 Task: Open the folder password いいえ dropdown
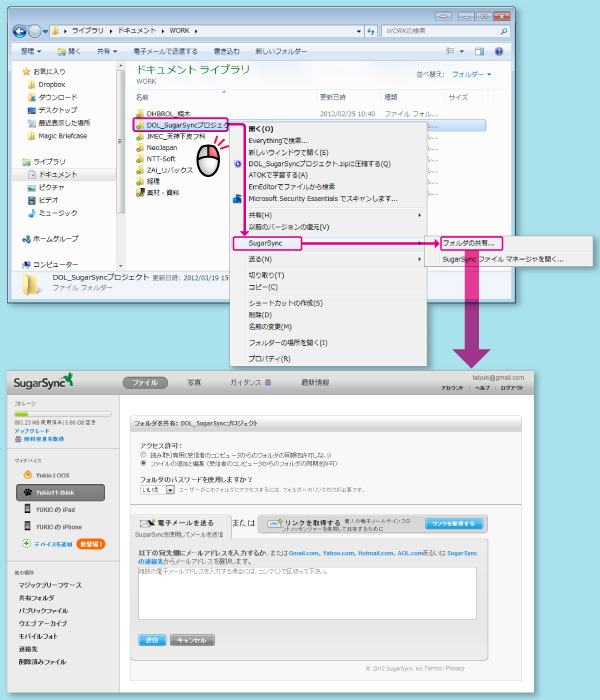coord(157,490)
